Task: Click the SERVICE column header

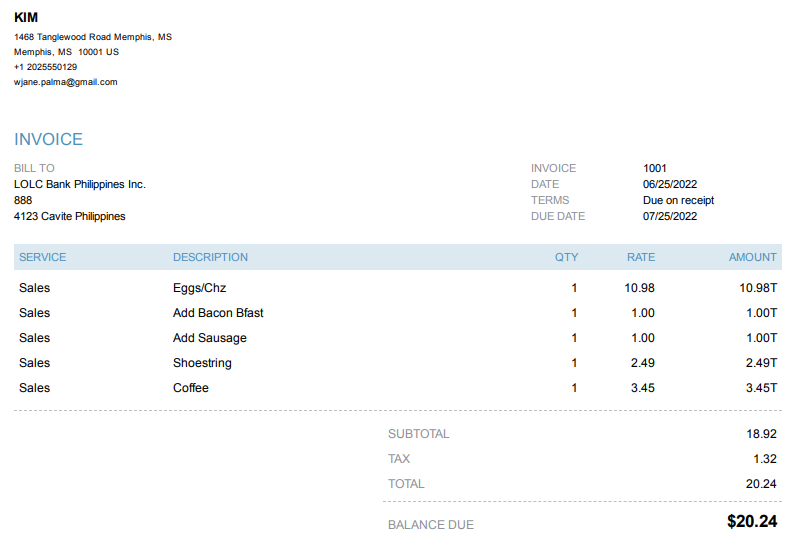Action: tap(42, 257)
